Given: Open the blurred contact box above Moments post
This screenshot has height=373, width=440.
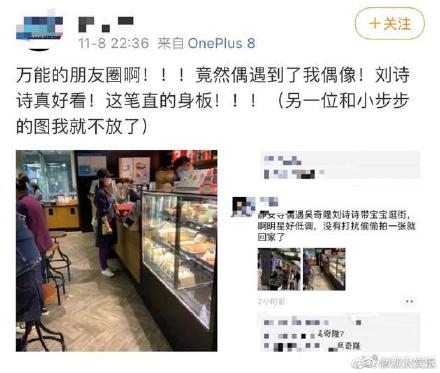Looking at the screenshot, I should point(340,165).
